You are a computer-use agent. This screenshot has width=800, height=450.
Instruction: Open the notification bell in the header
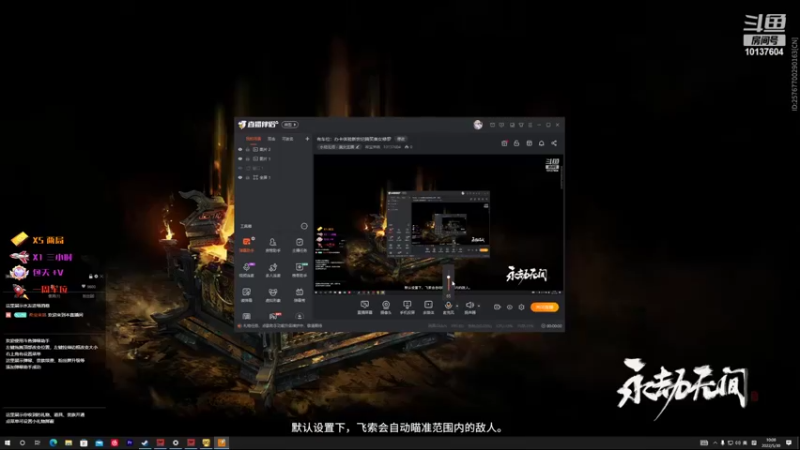(541, 143)
